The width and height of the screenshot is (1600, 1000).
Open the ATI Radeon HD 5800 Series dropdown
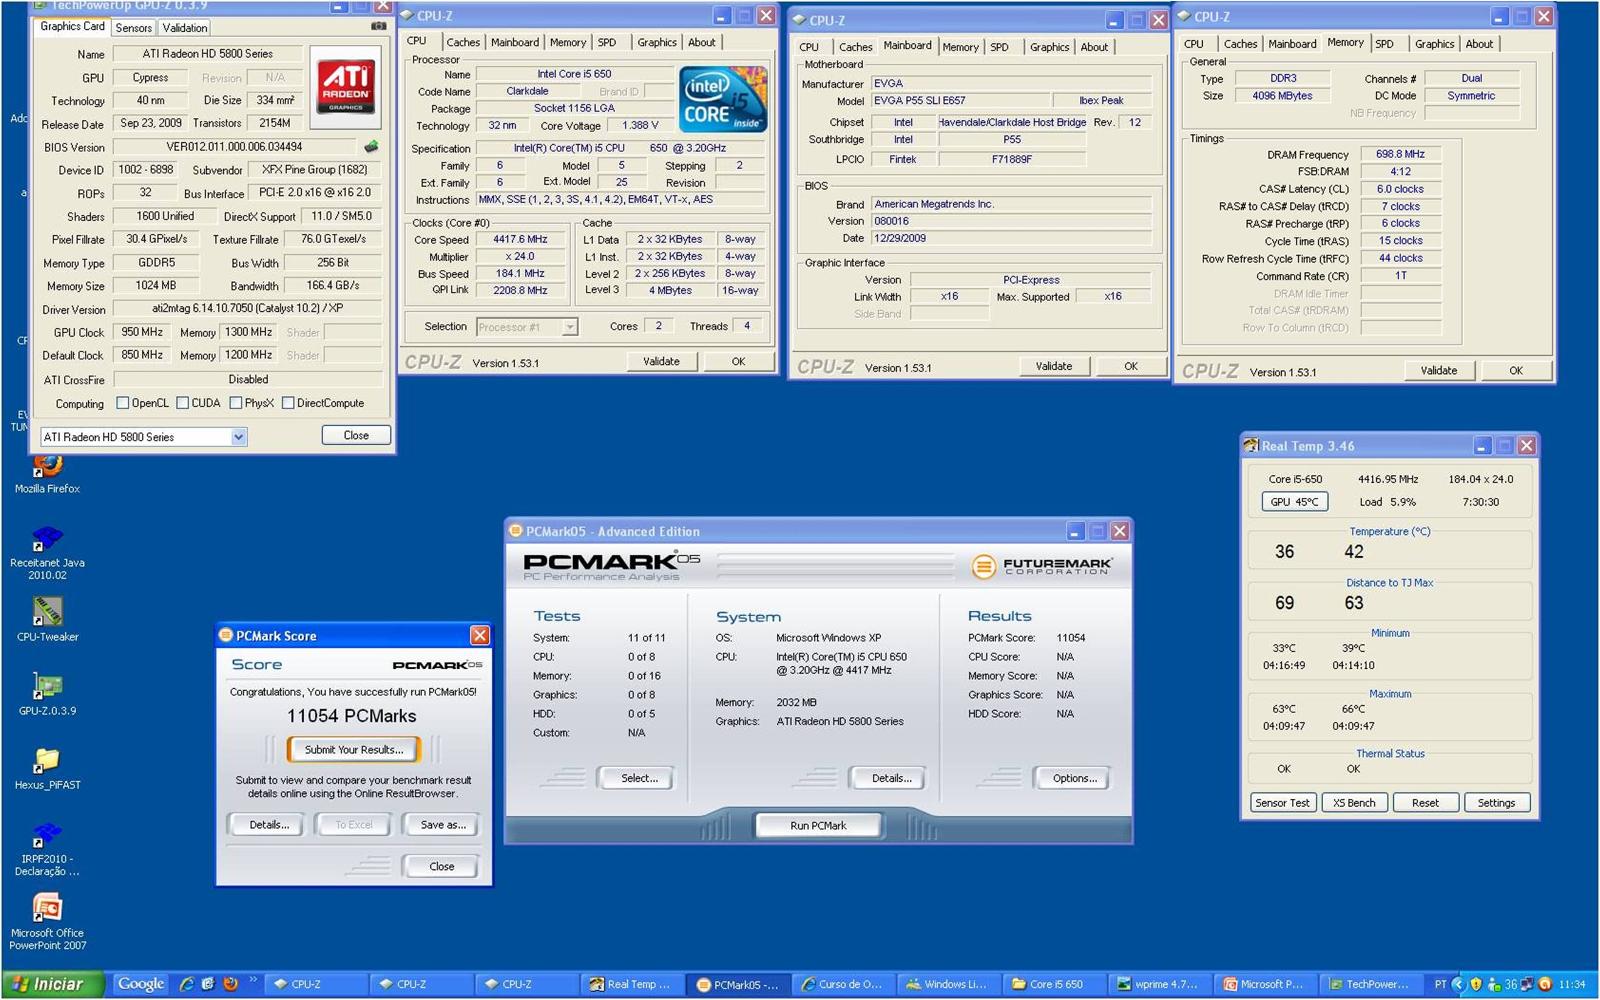(143, 437)
